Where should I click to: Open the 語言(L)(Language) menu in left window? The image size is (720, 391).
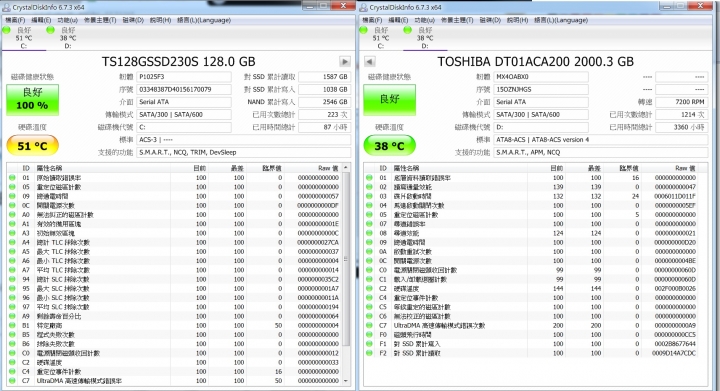pyautogui.click(x=204, y=20)
